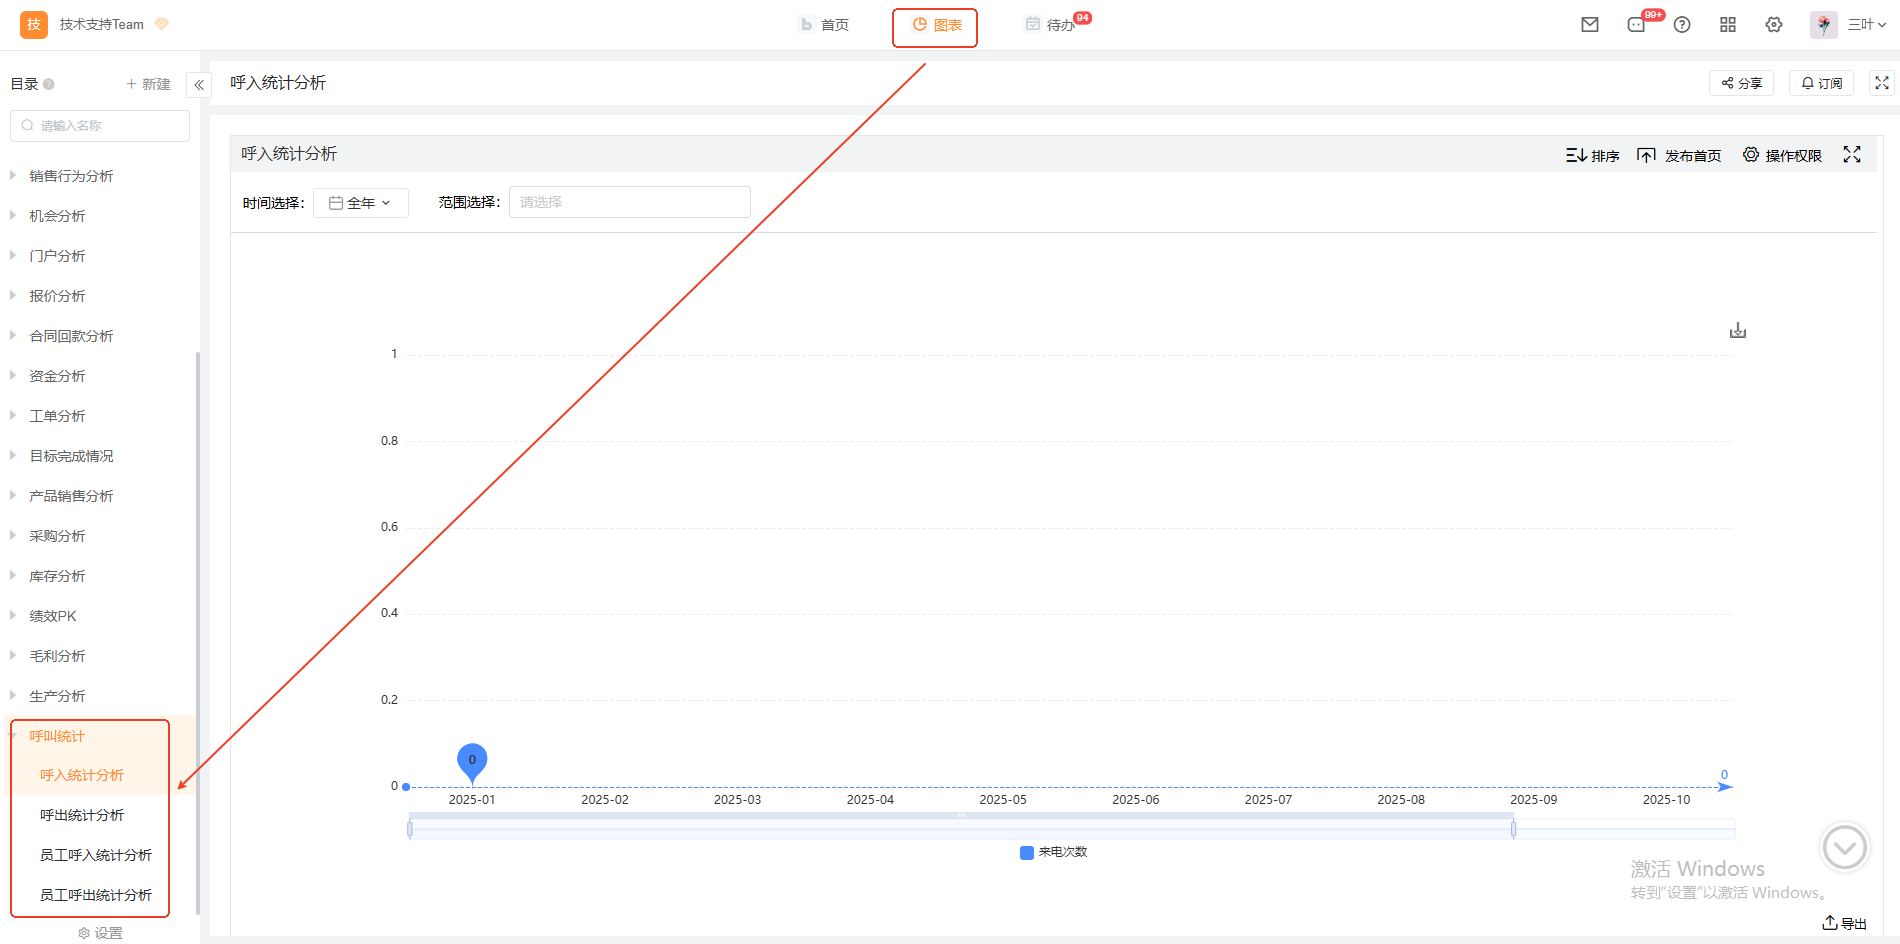Click the 分享 button
The width and height of the screenshot is (1900, 944).
click(1741, 83)
